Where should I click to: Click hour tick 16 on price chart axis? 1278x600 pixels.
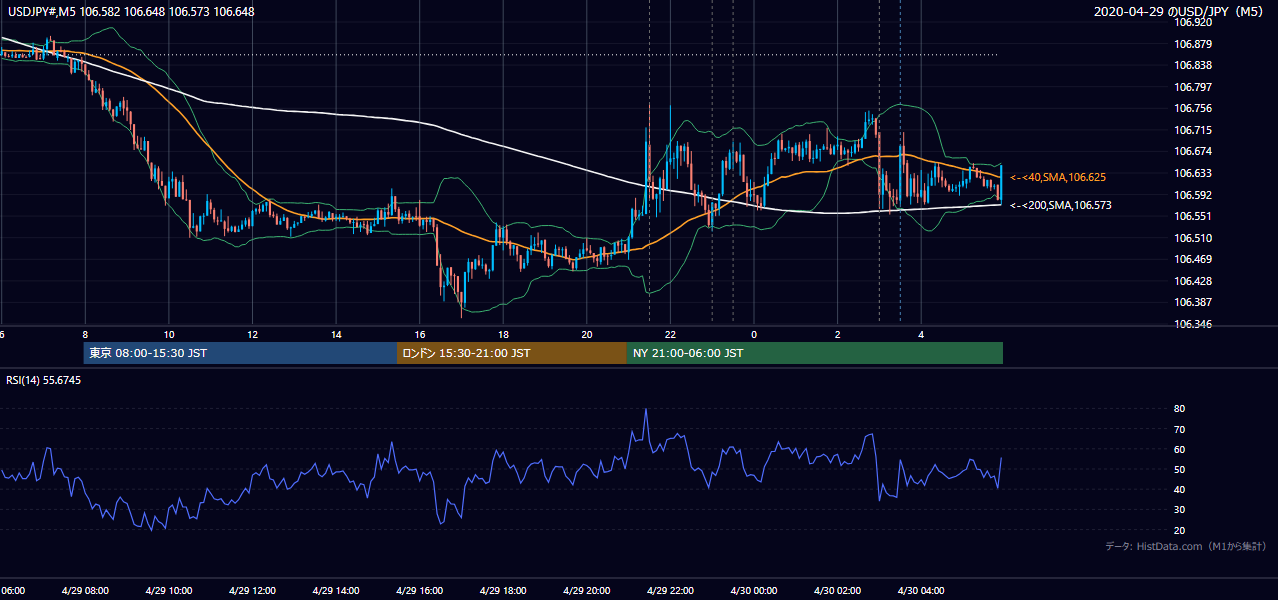420,335
